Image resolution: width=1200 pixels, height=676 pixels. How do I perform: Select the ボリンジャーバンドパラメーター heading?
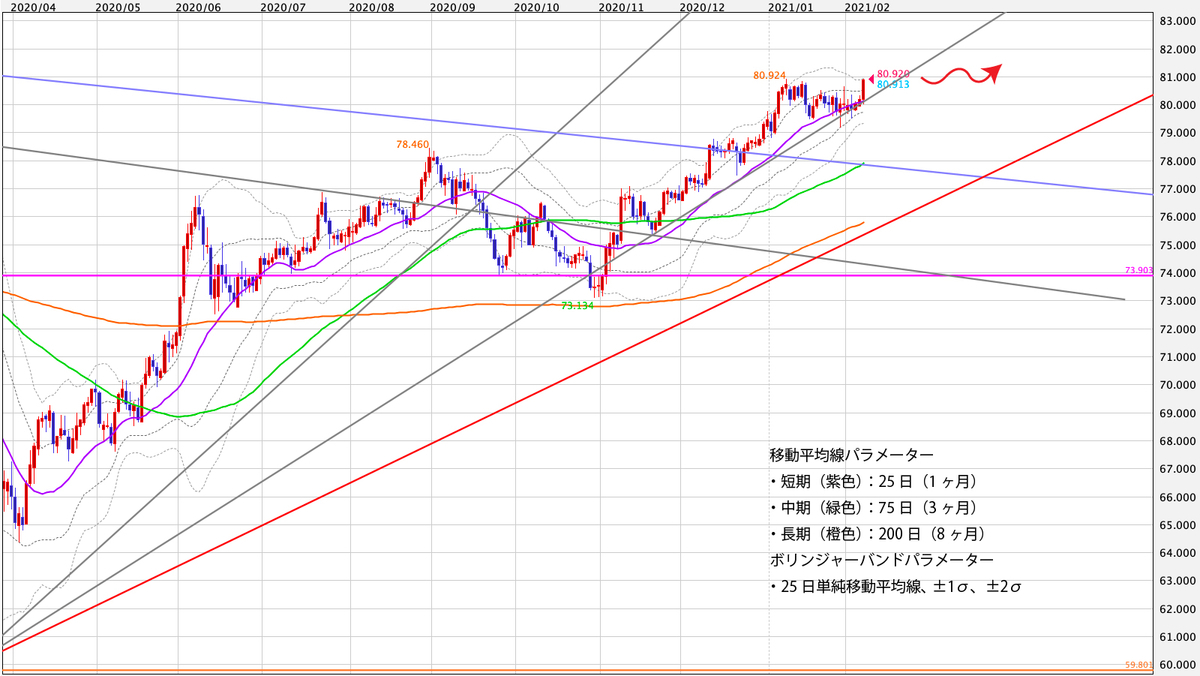click(881, 560)
